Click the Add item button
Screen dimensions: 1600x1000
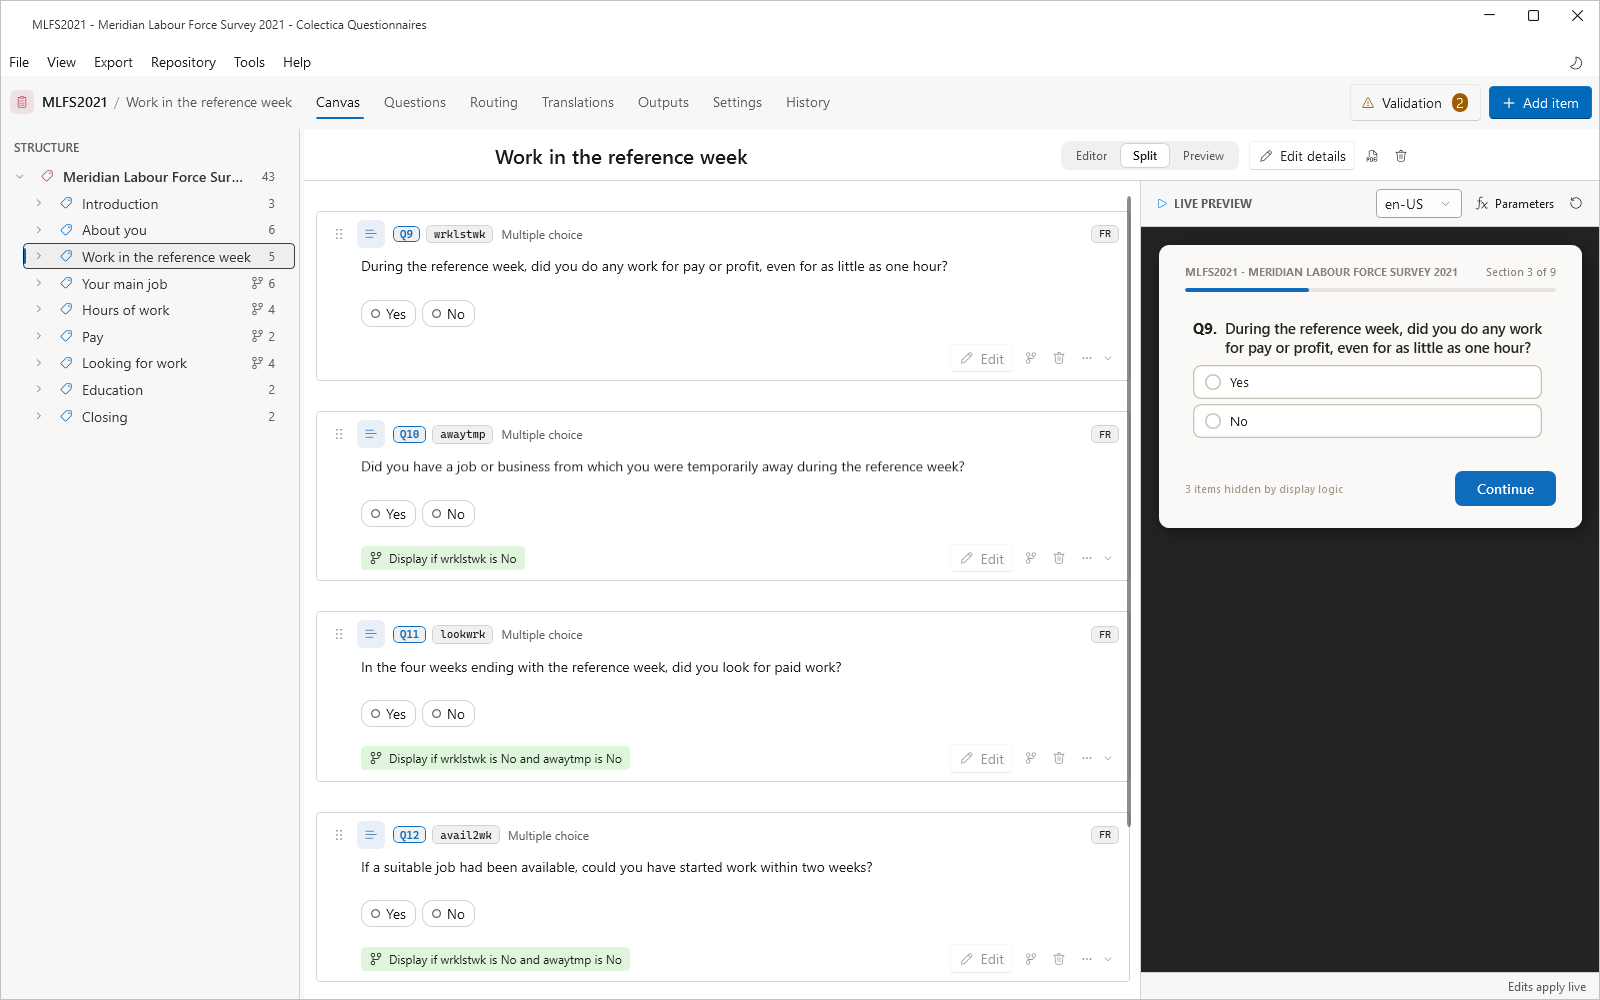click(1540, 102)
